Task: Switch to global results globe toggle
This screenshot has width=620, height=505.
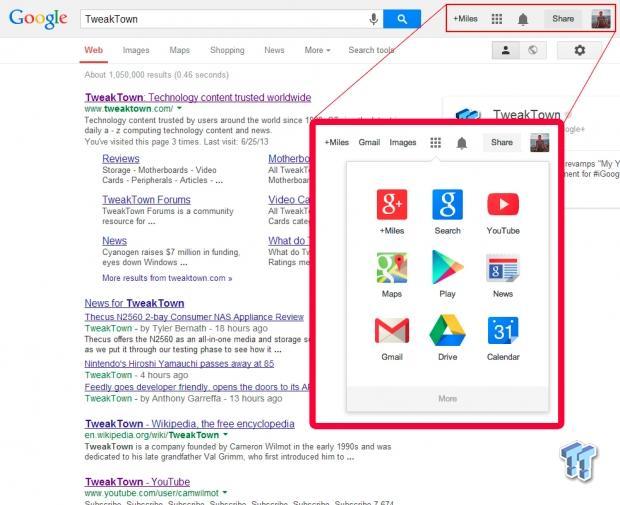Action: 533,50
